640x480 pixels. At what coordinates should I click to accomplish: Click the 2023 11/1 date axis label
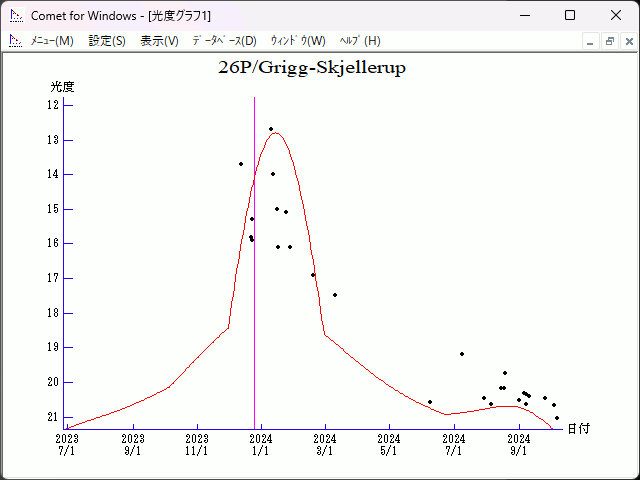click(197, 445)
